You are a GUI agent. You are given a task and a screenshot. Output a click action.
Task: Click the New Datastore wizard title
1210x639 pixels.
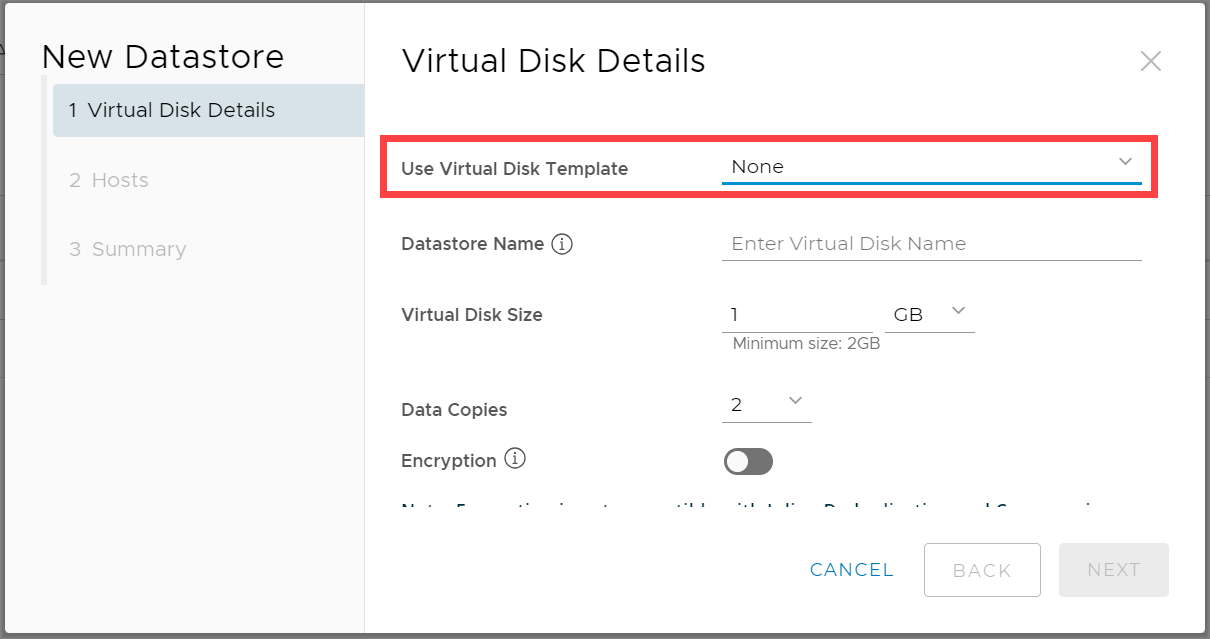coord(163,57)
